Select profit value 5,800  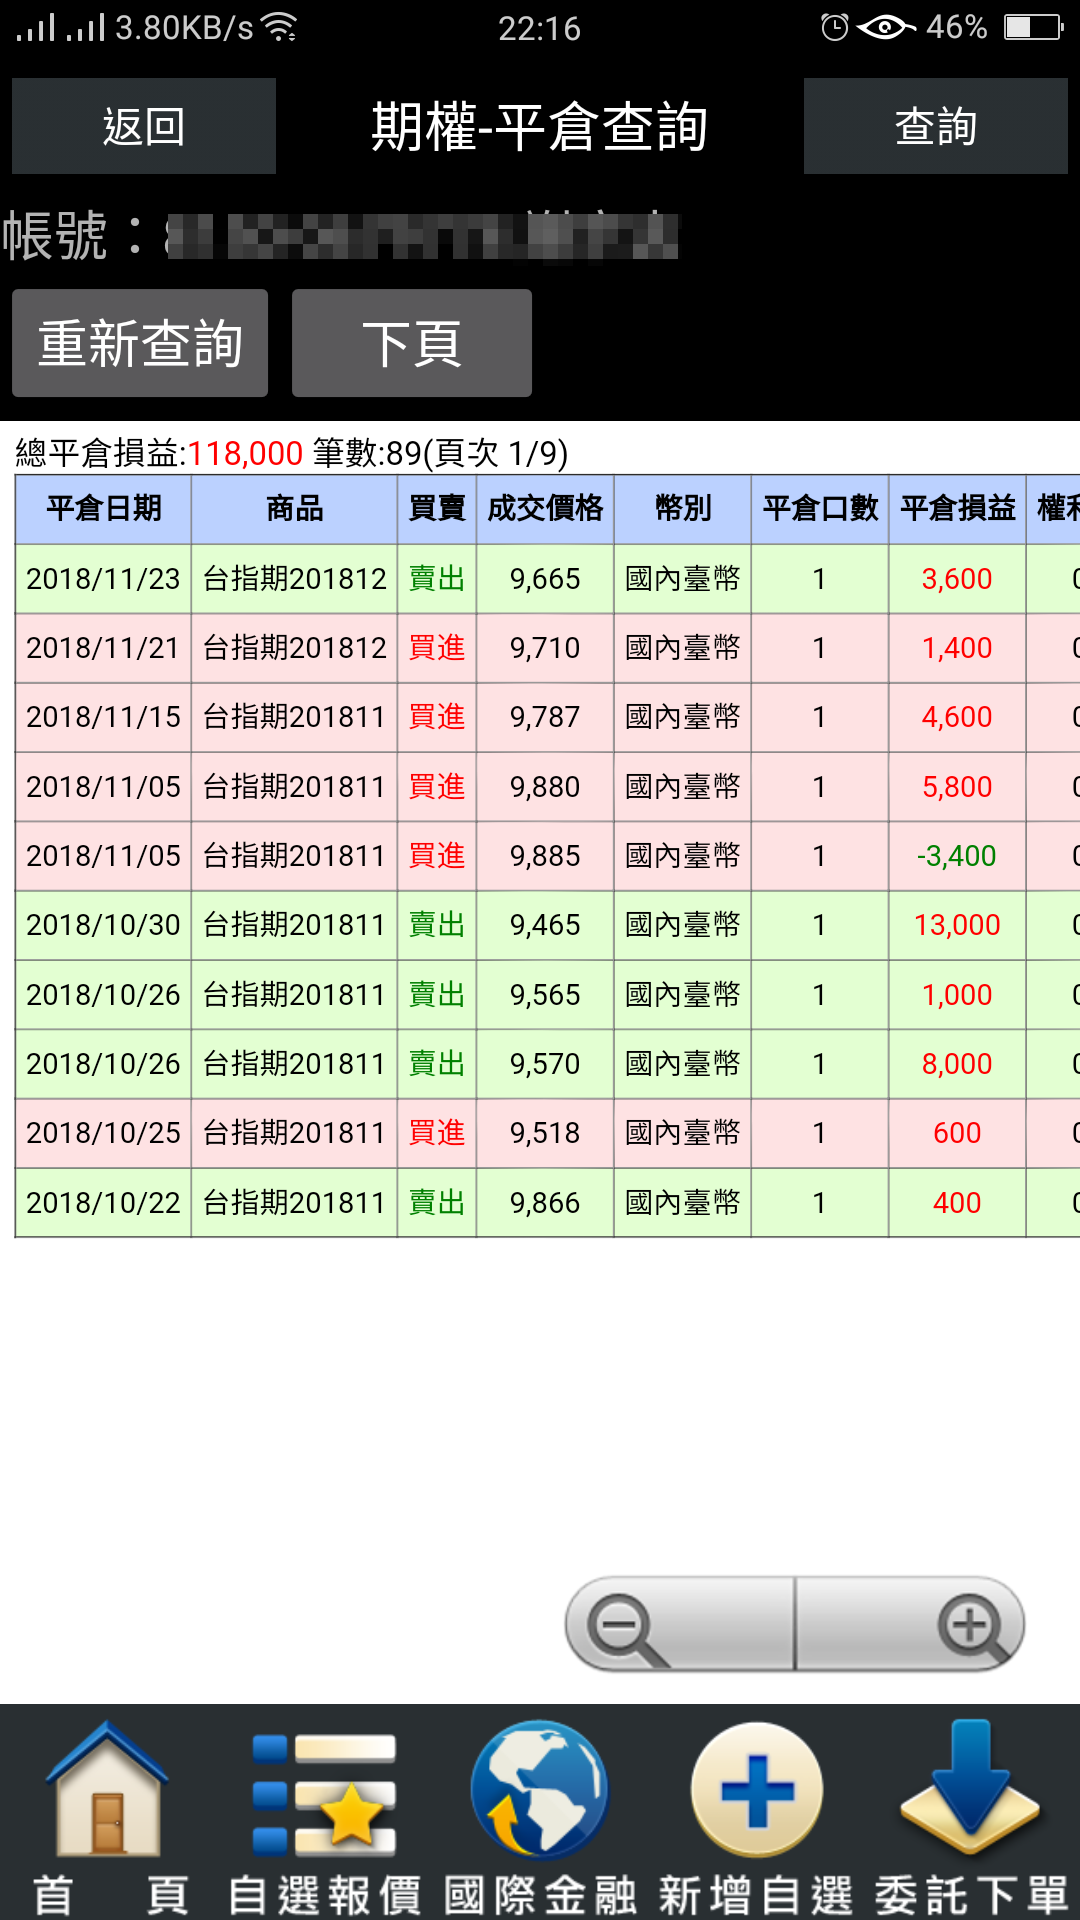[x=957, y=787]
